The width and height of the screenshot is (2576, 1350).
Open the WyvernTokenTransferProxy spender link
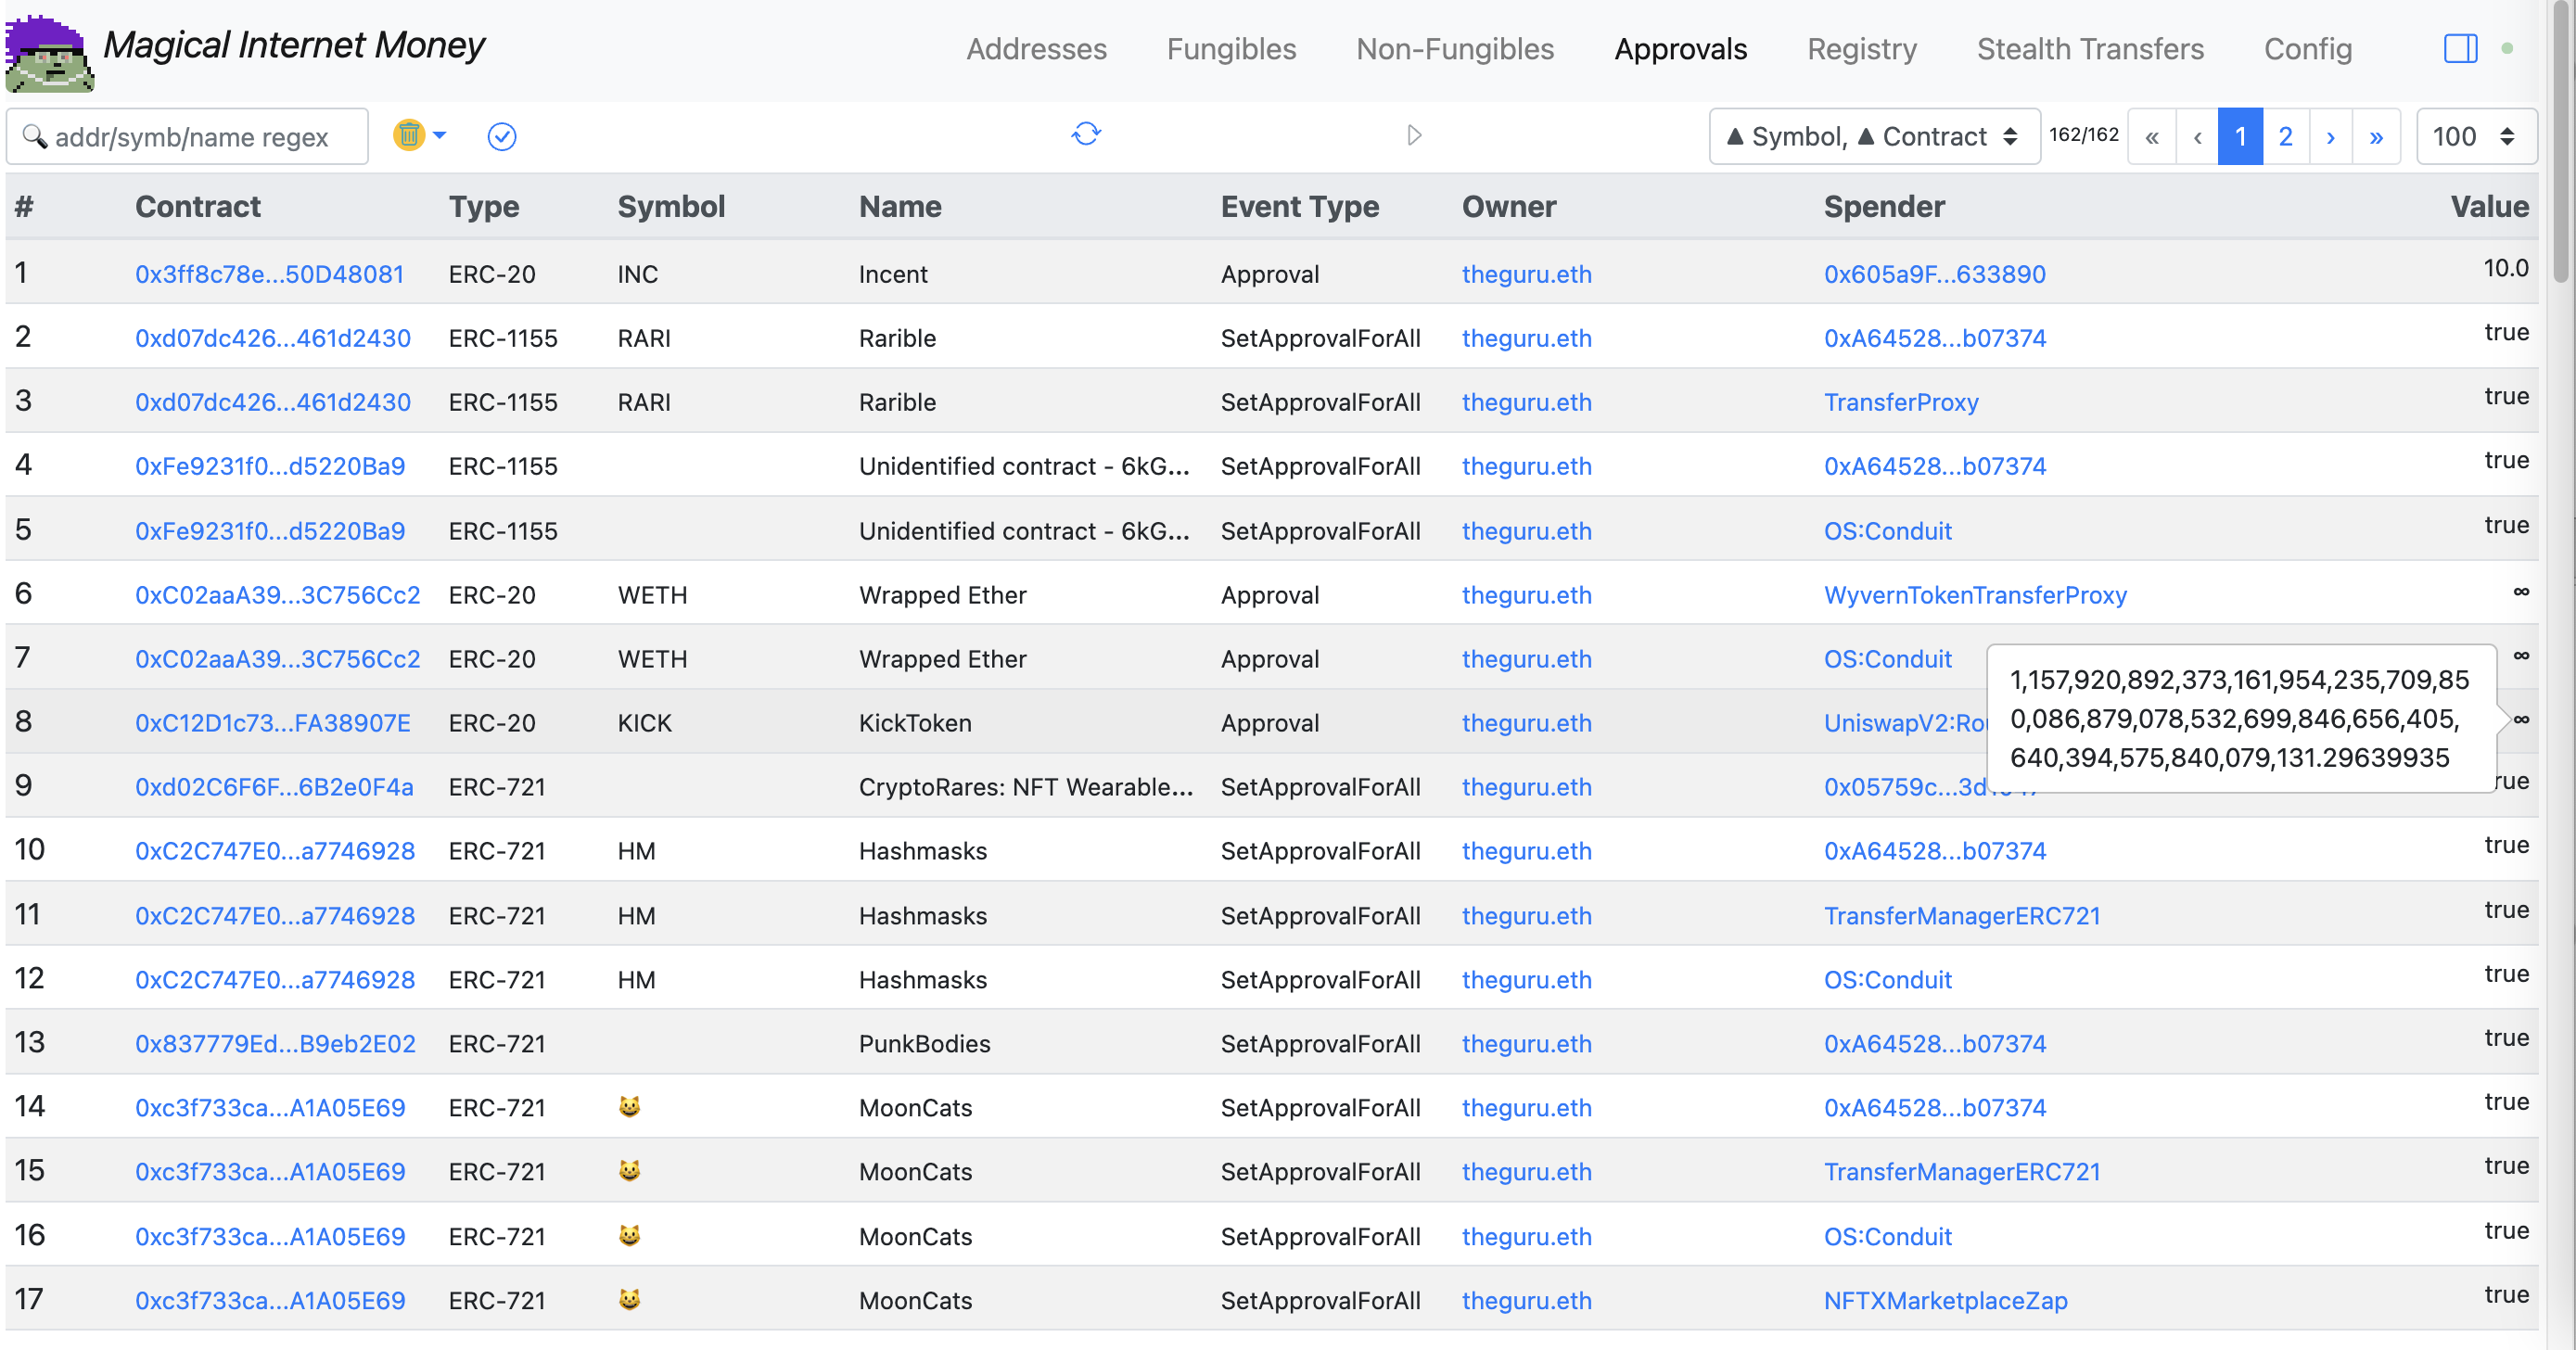pyautogui.click(x=1974, y=595)
